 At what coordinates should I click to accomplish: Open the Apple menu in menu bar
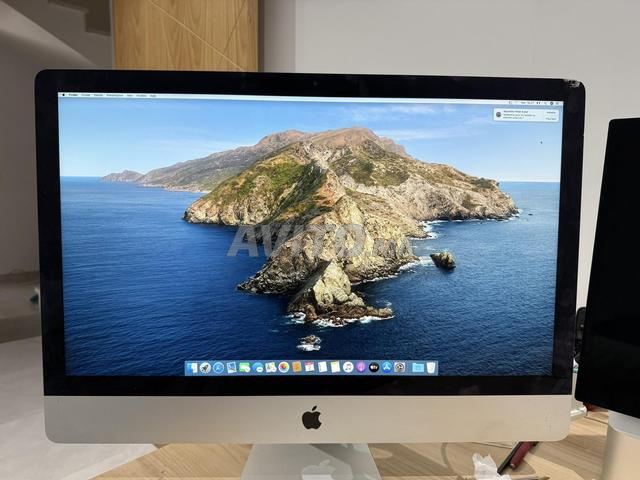(63, 95)
